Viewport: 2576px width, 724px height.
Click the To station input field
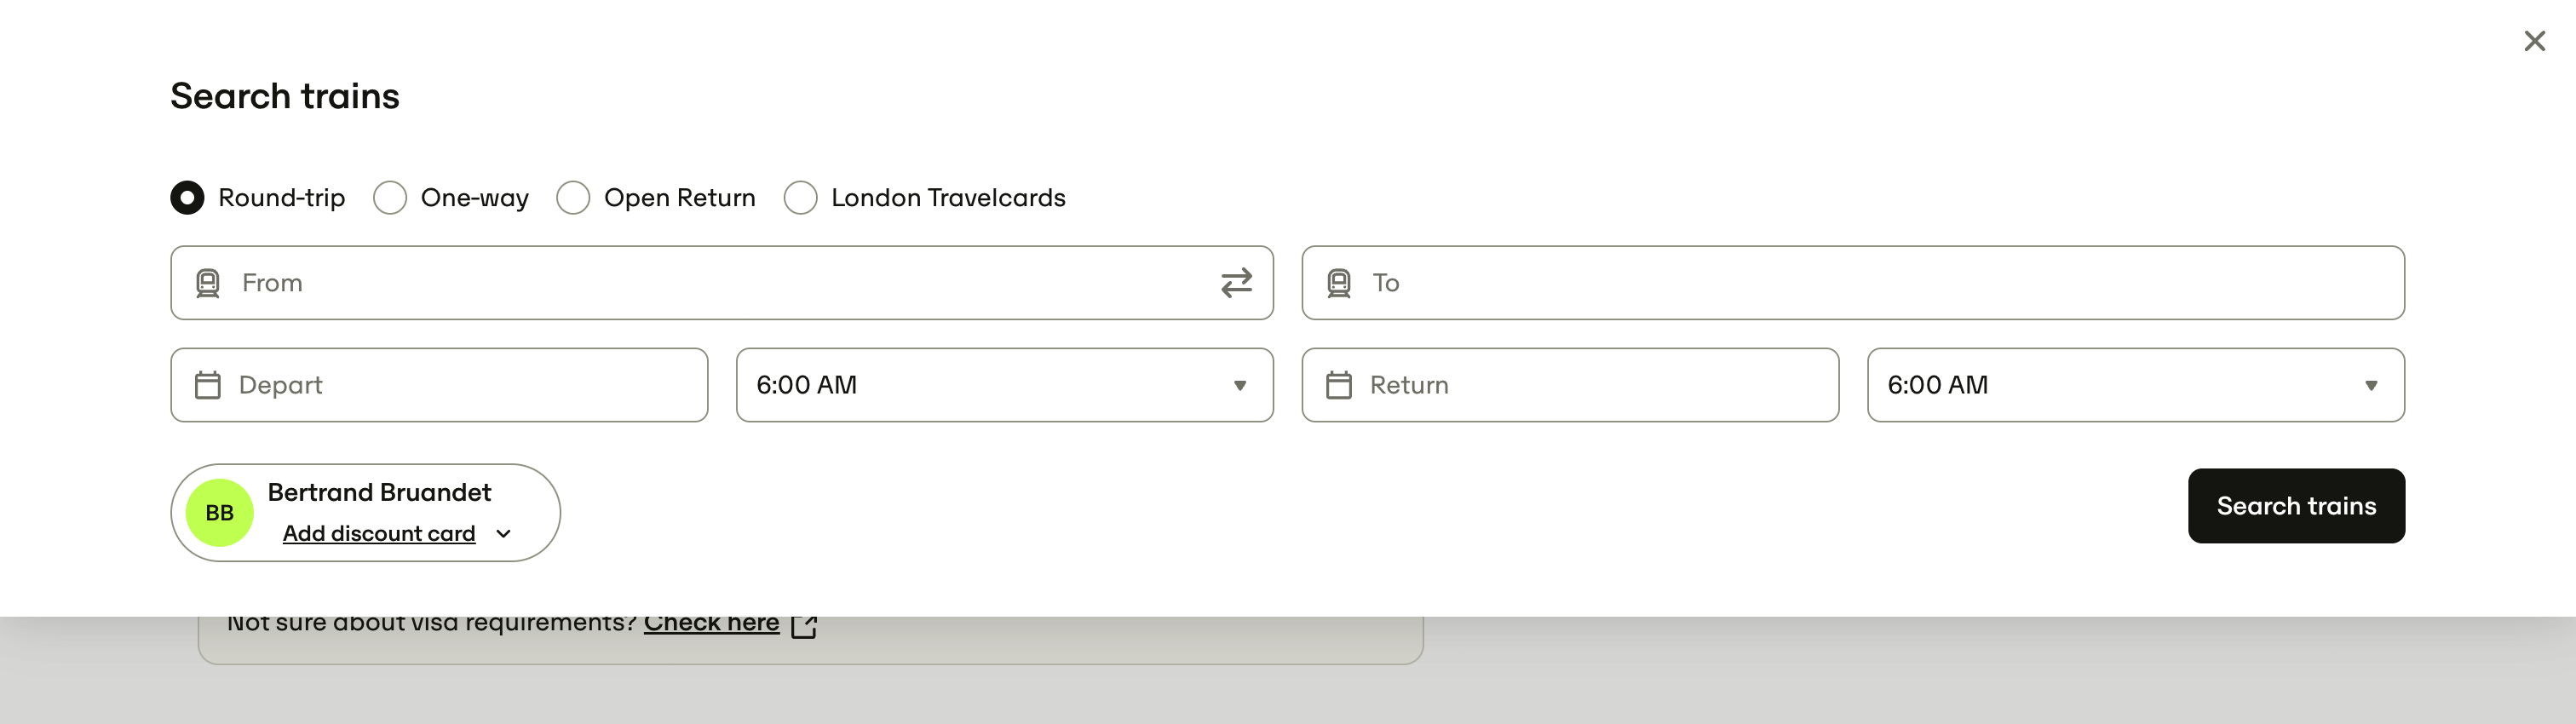coord(1870,283)
